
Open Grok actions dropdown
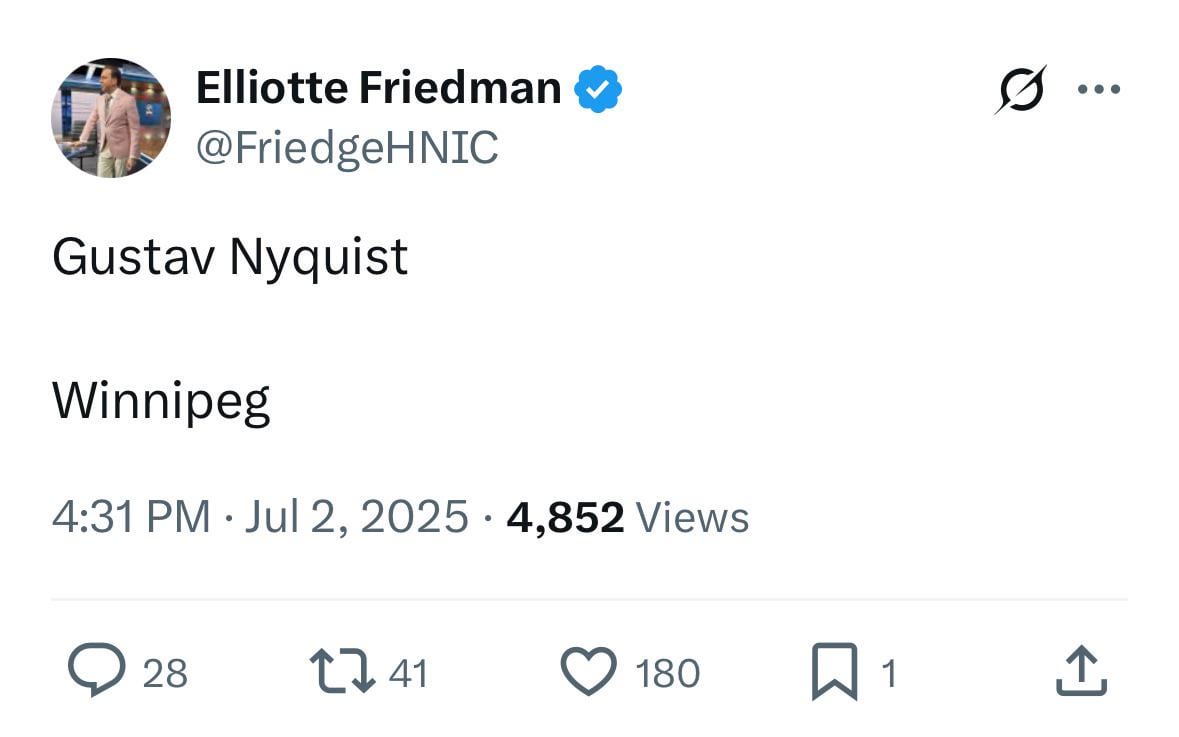tap(1021, 88)
